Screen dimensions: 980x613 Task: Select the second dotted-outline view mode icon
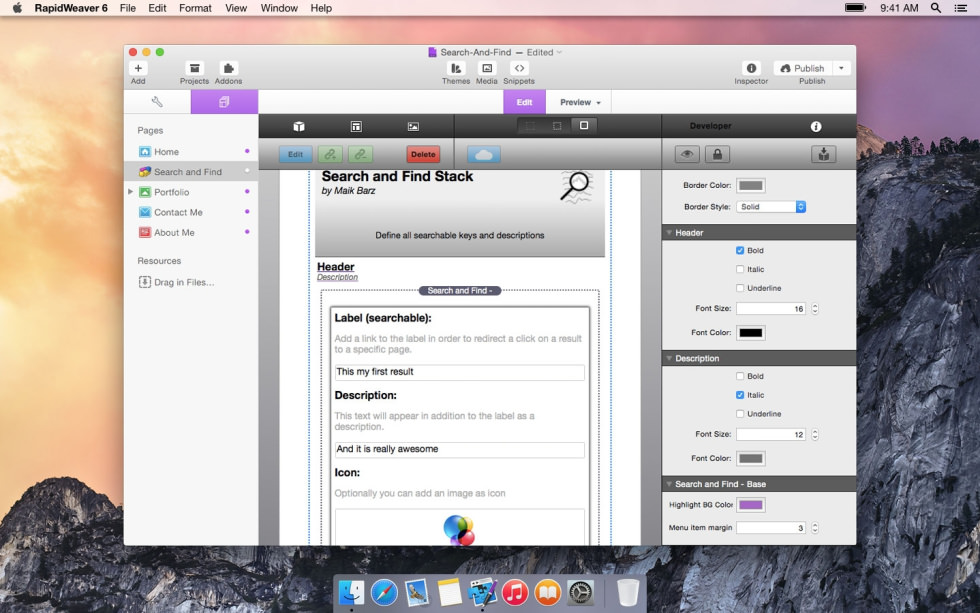(x=557, y=126)
